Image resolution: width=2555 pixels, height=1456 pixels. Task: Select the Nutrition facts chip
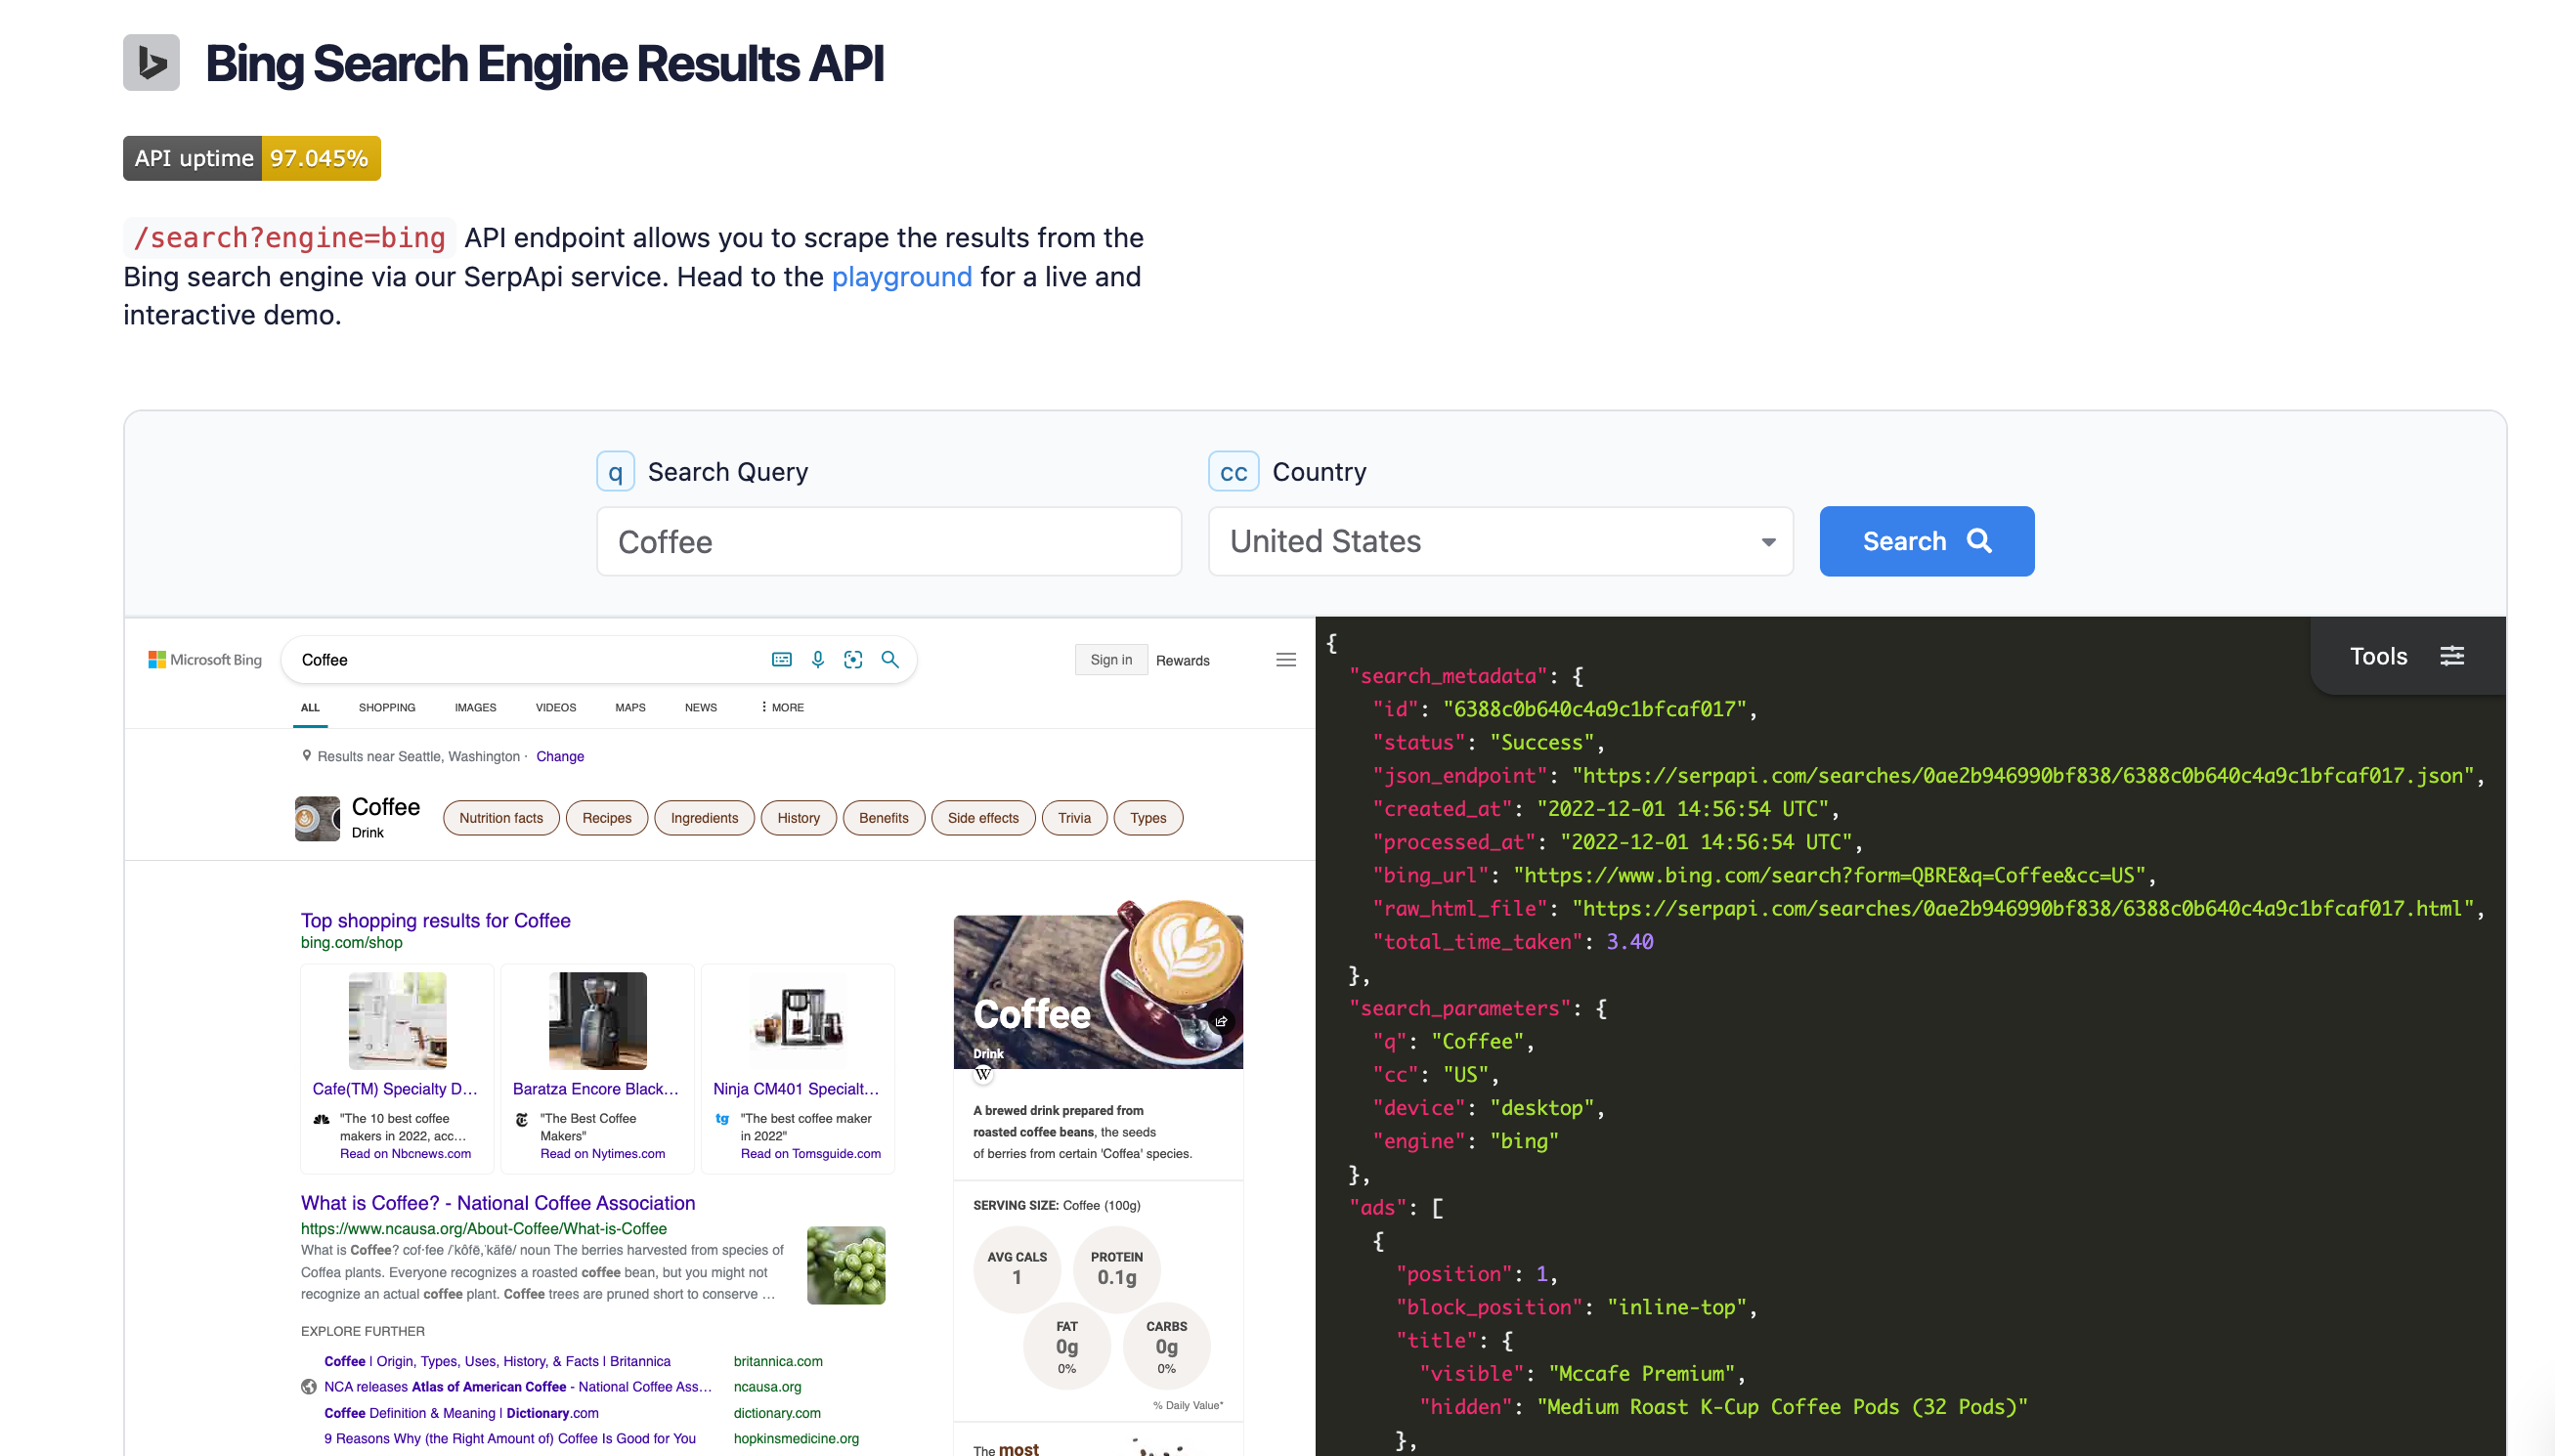point(501,818)
